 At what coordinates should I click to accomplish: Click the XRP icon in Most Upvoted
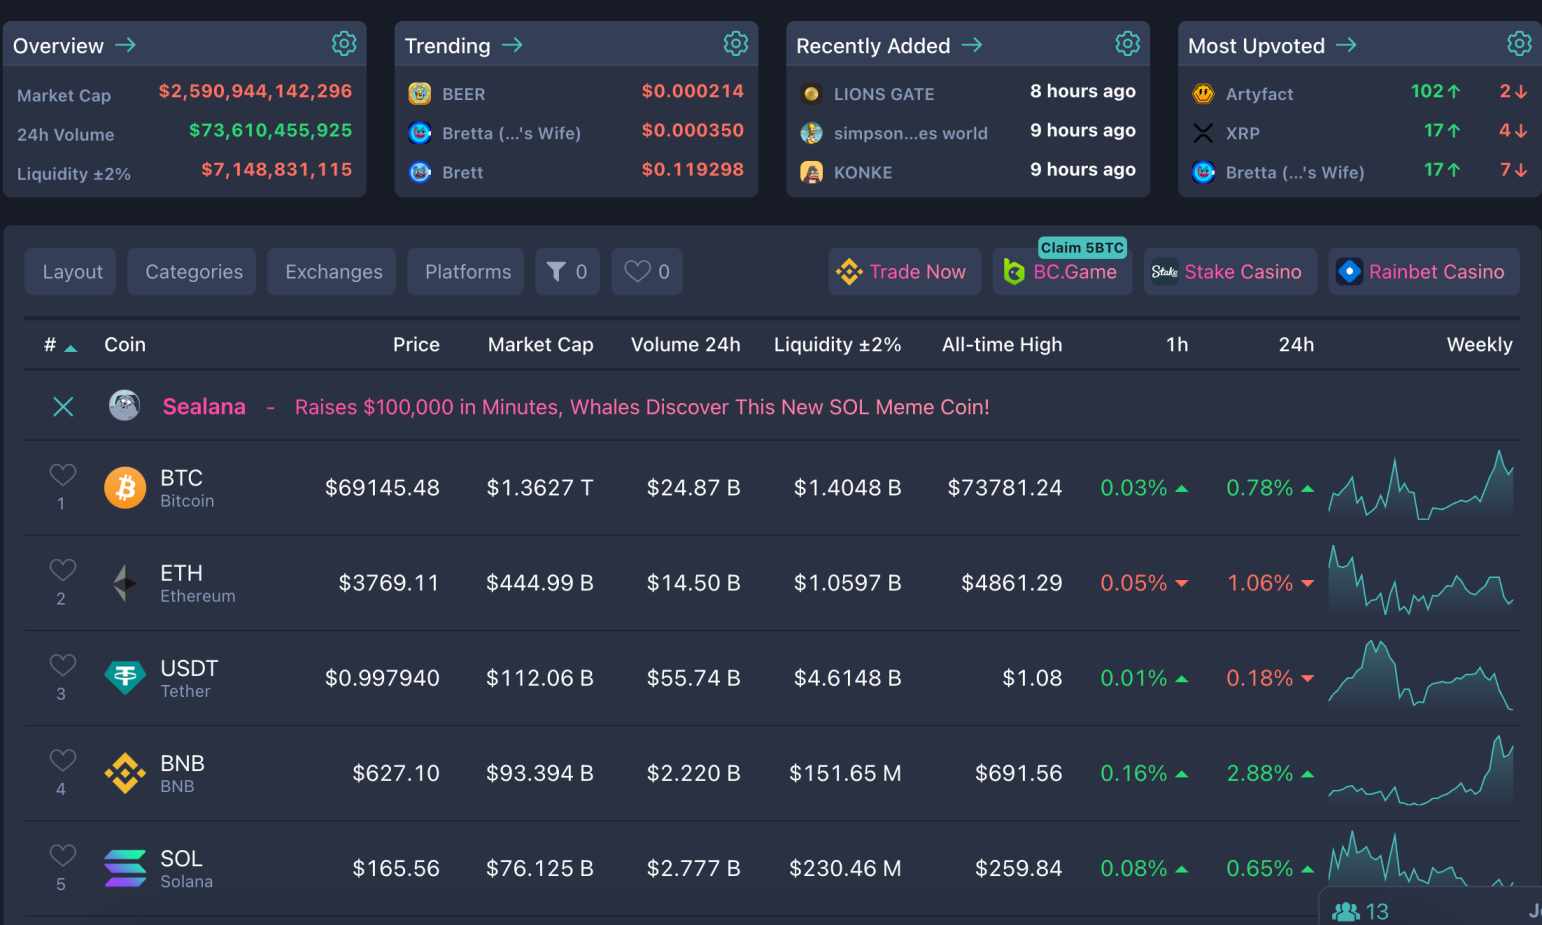click(1202, 132)
